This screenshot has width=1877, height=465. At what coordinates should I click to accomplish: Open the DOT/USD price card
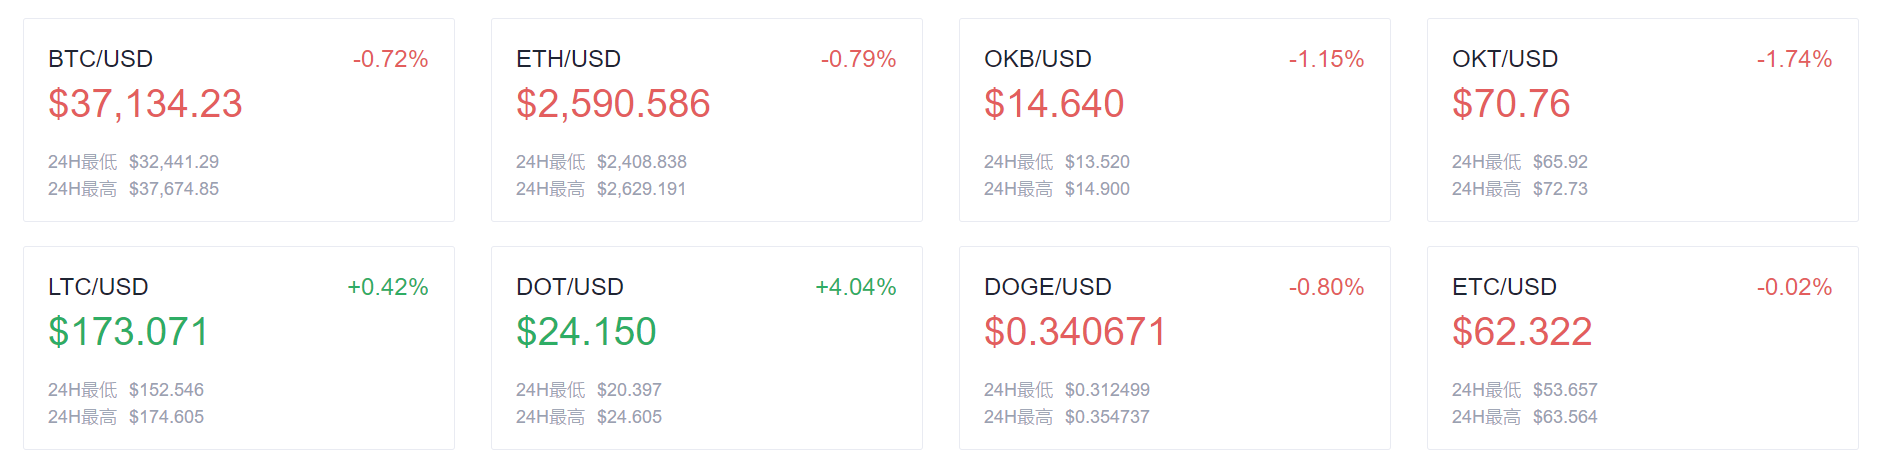pos(707,348)
